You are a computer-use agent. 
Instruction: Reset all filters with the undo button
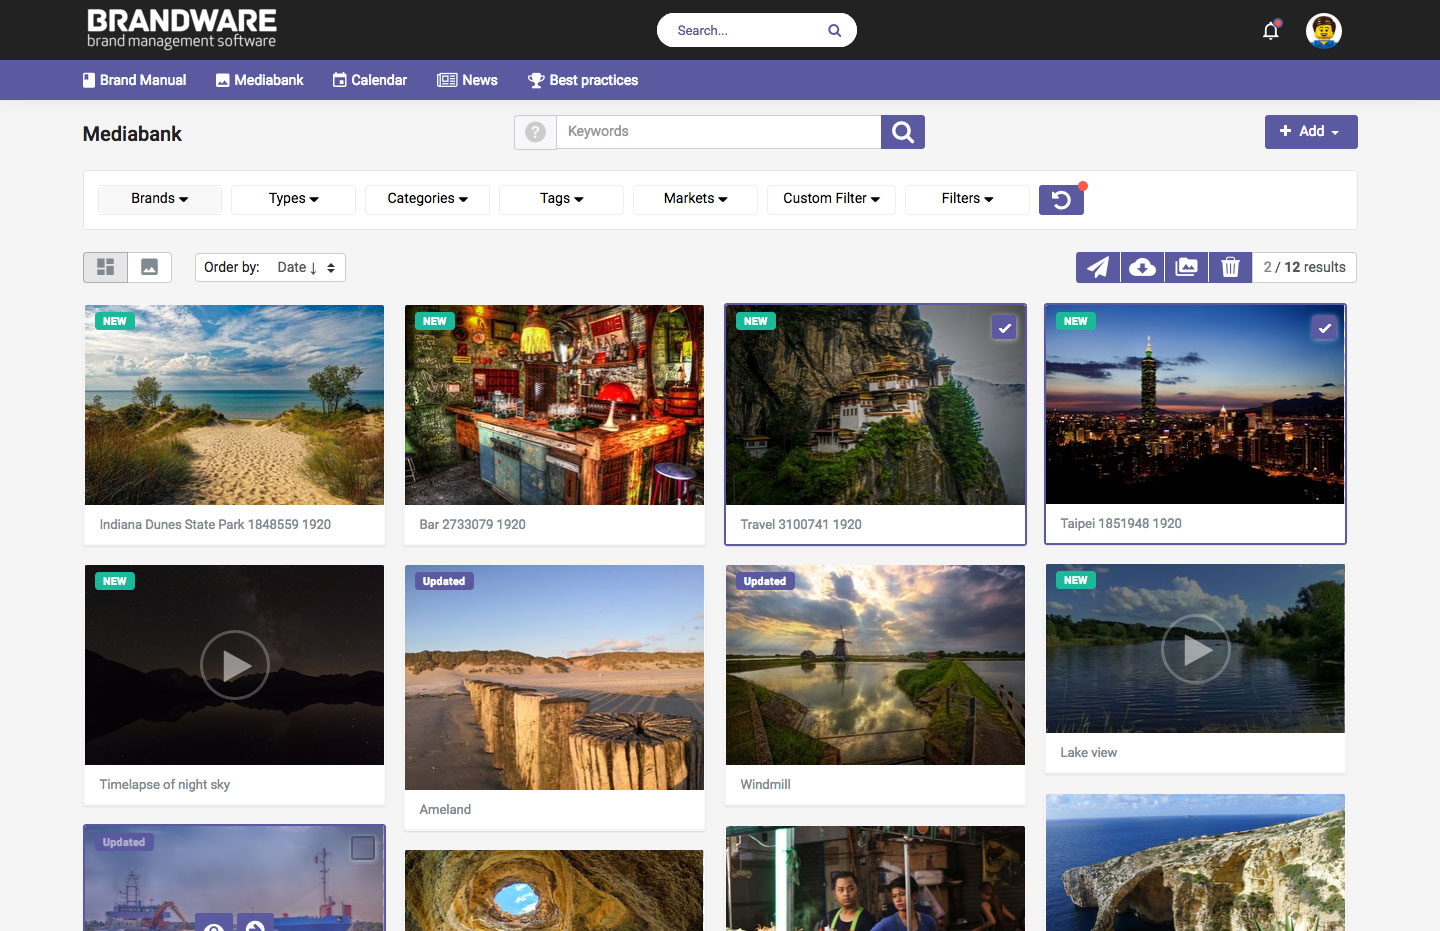pyautogui.click(x=1061, y=200)
